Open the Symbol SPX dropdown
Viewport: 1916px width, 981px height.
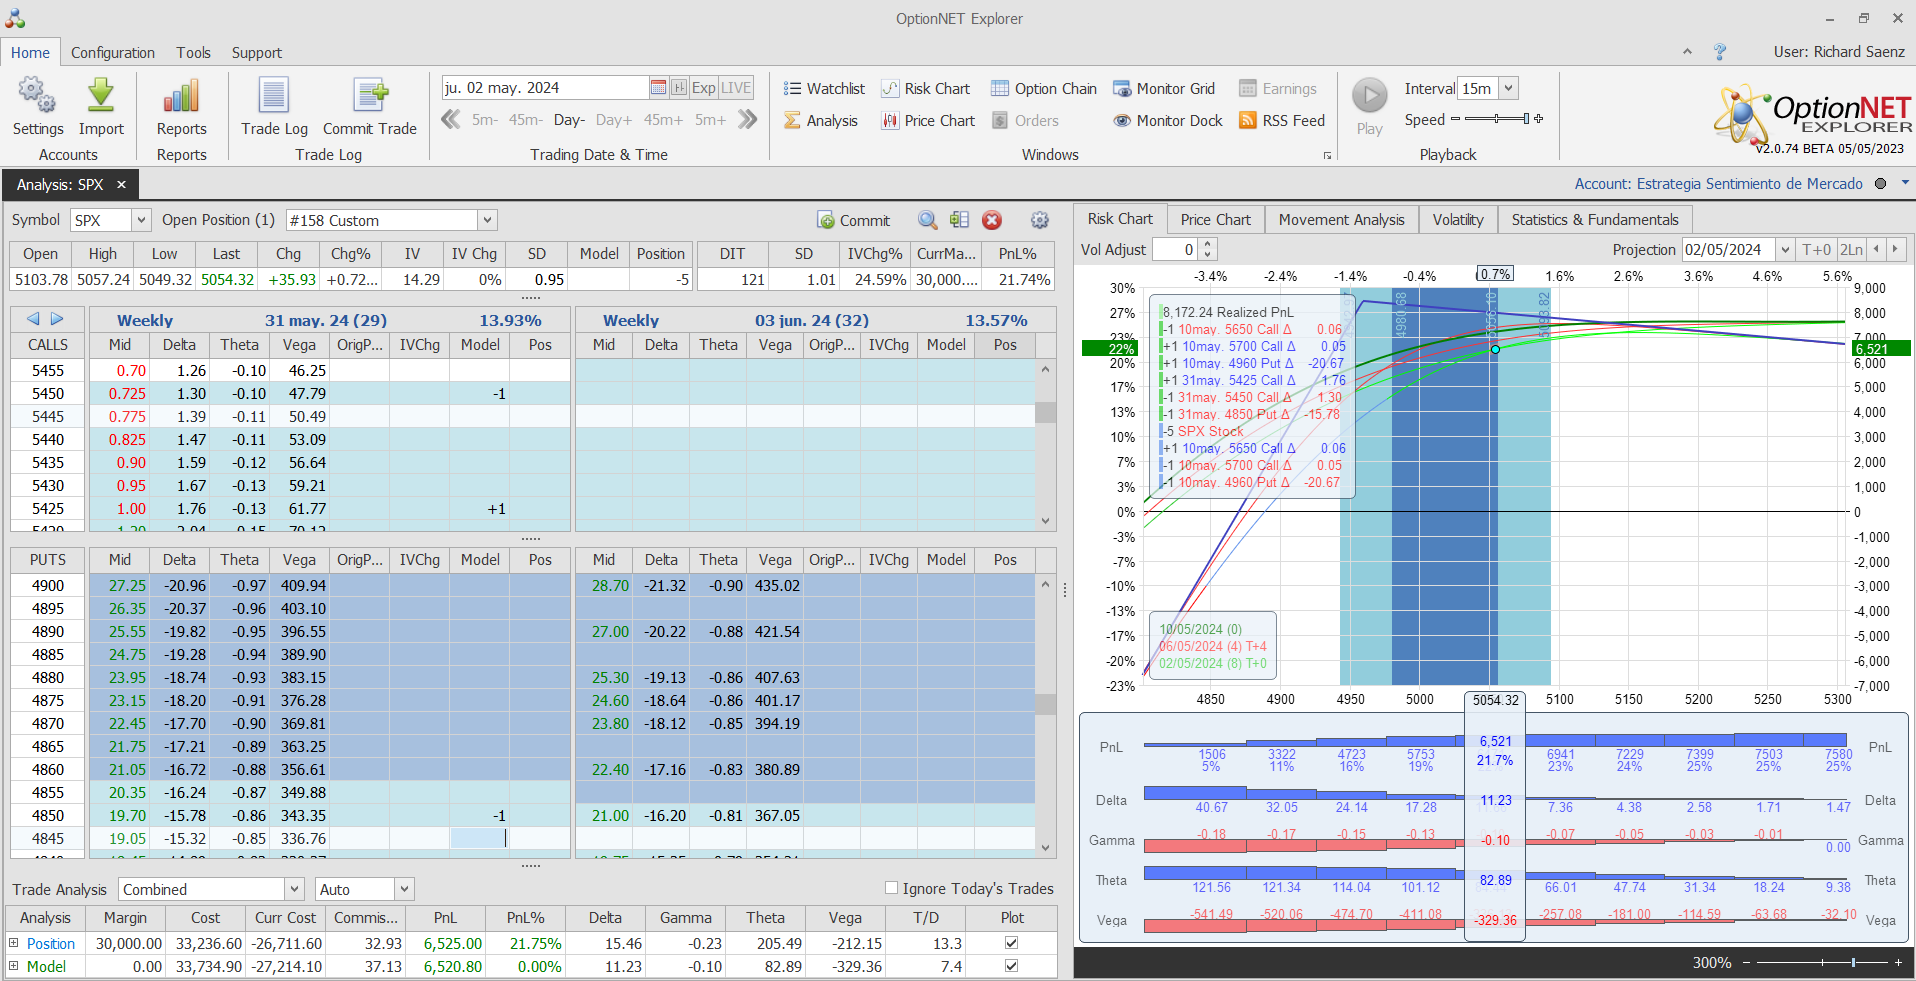(x=141, y=220)
